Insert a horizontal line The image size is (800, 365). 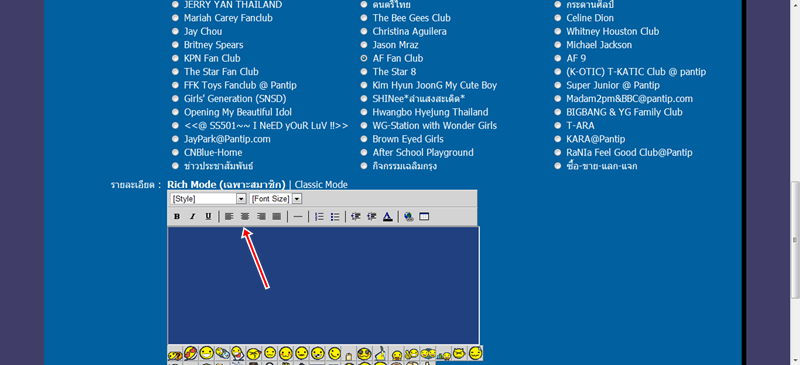298,216
